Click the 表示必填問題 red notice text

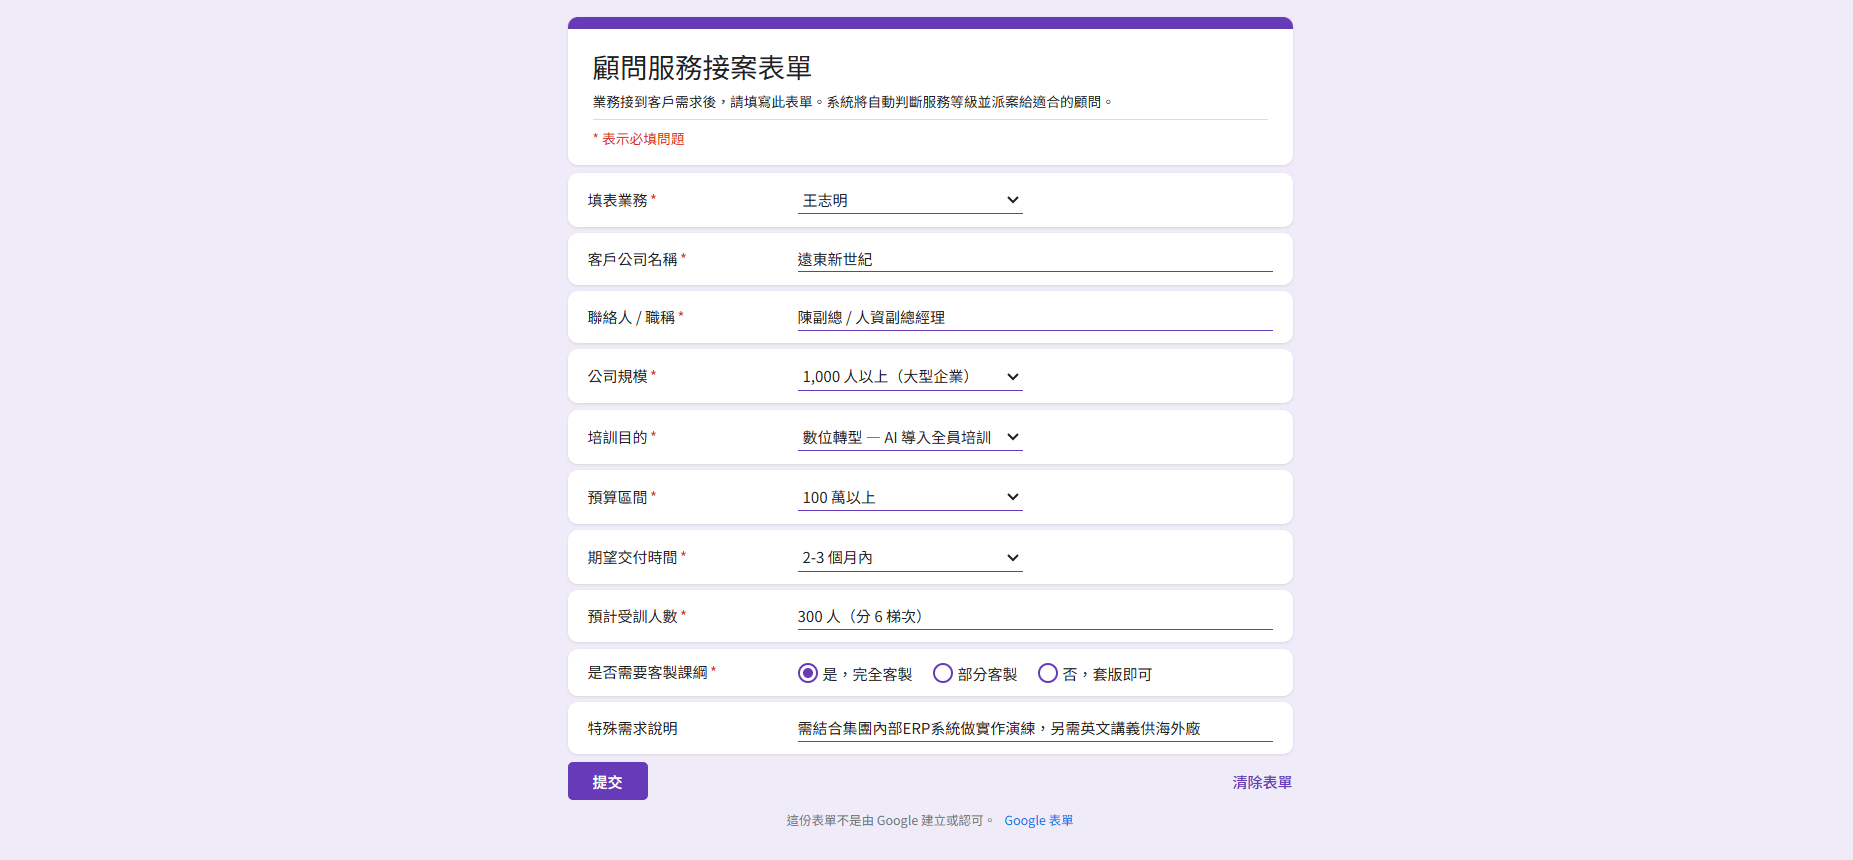tap(639, 139)
